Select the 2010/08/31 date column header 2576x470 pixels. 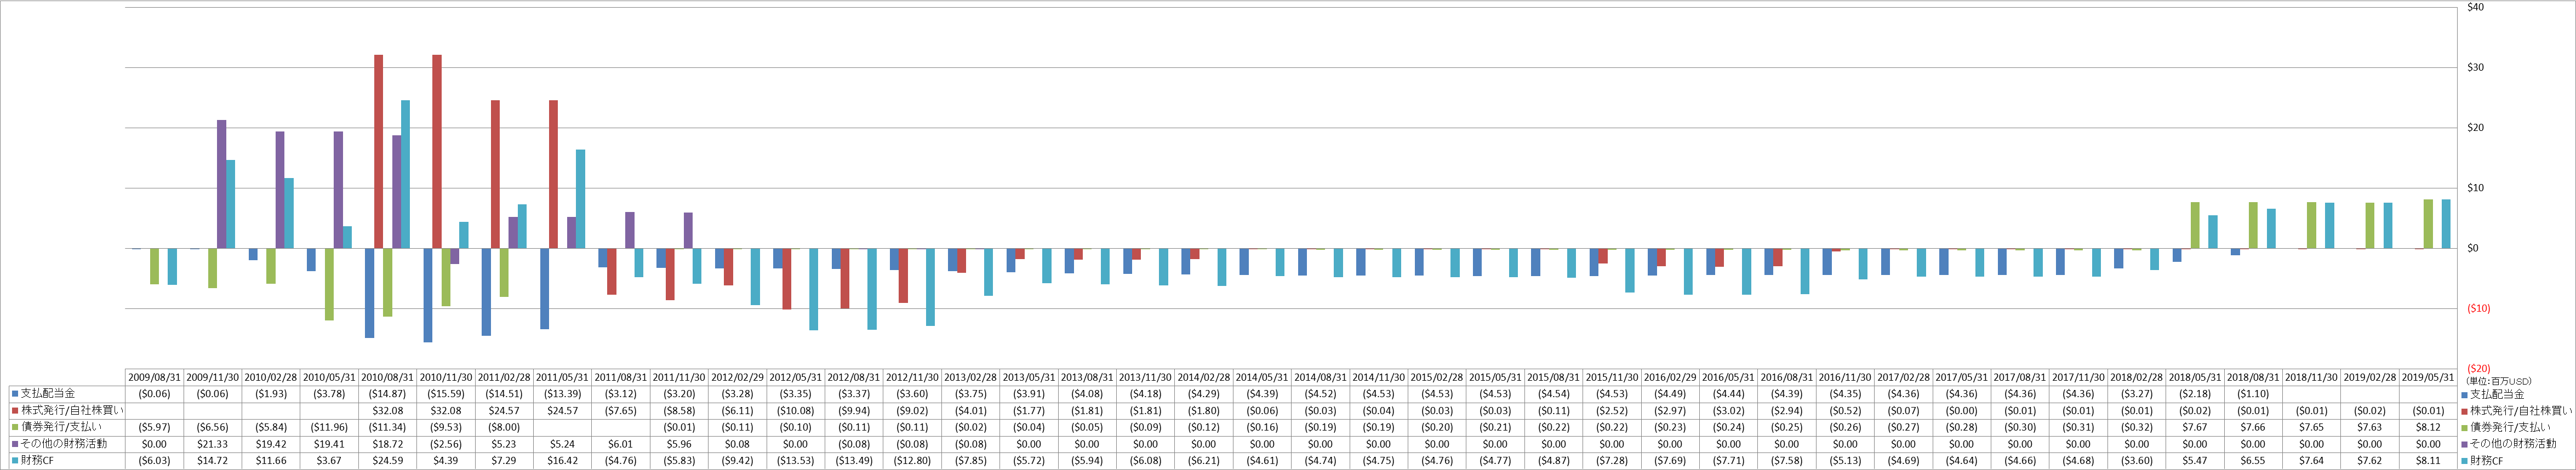387,378
